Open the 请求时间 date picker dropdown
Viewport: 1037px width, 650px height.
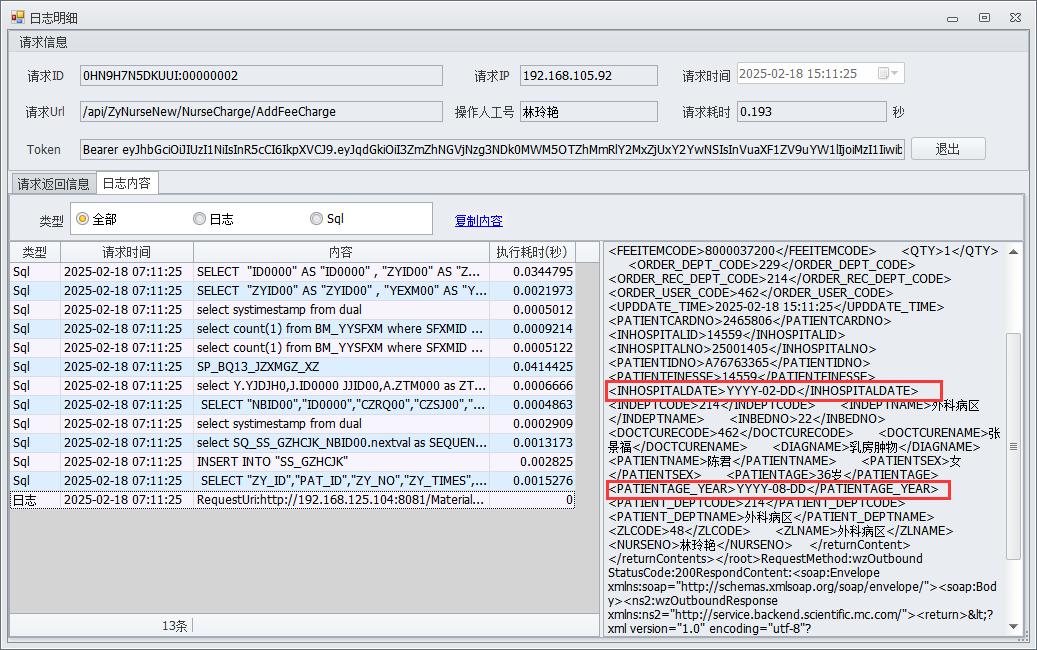894,73
